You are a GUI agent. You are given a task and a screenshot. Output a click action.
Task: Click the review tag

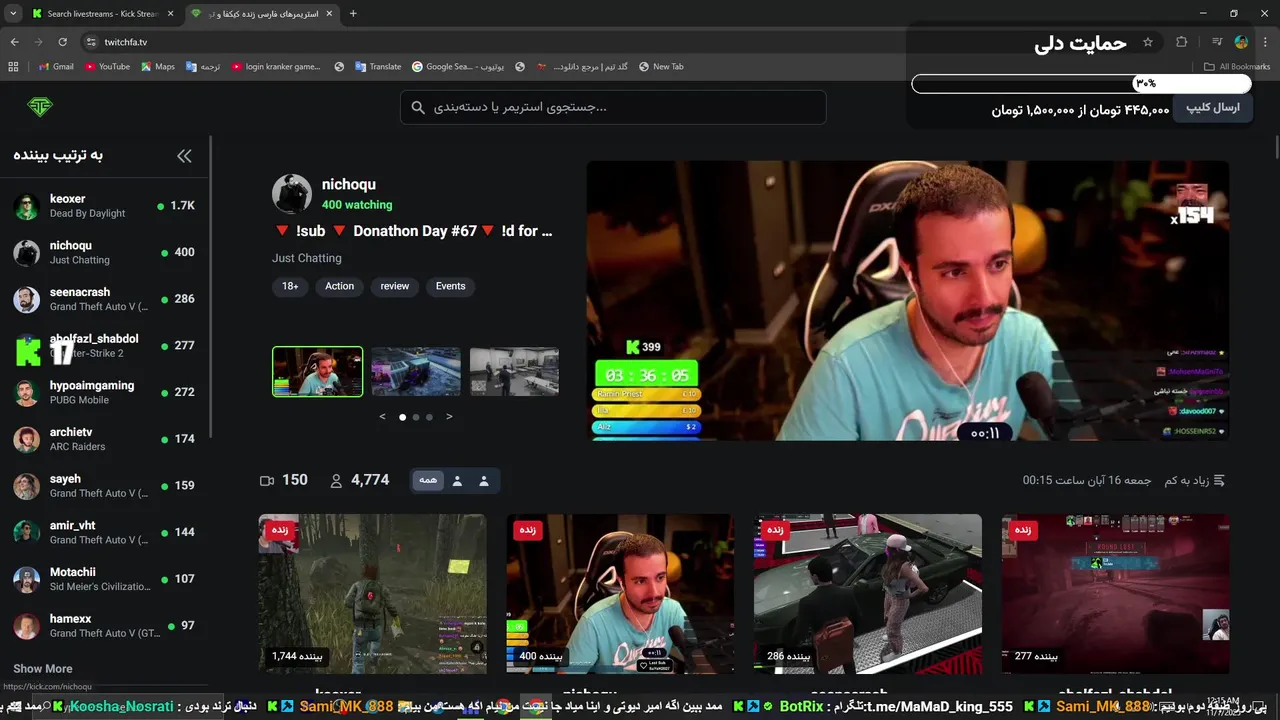coord(395,286)
